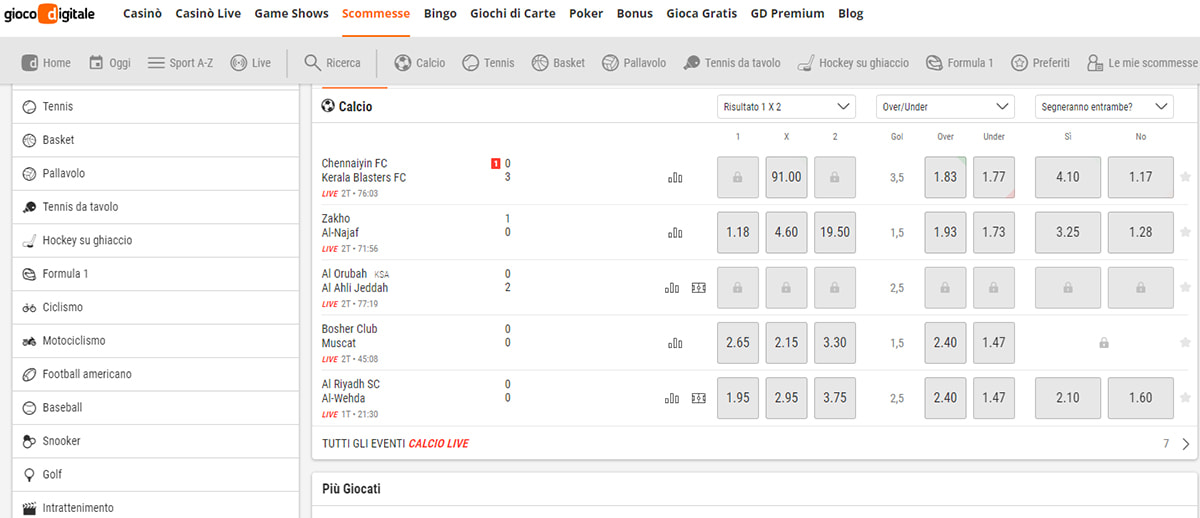Image resolution: width=1200 pixels, height=518 pixels.
Task: Open stats icon for Zakho match
Action: pos(675,233)
